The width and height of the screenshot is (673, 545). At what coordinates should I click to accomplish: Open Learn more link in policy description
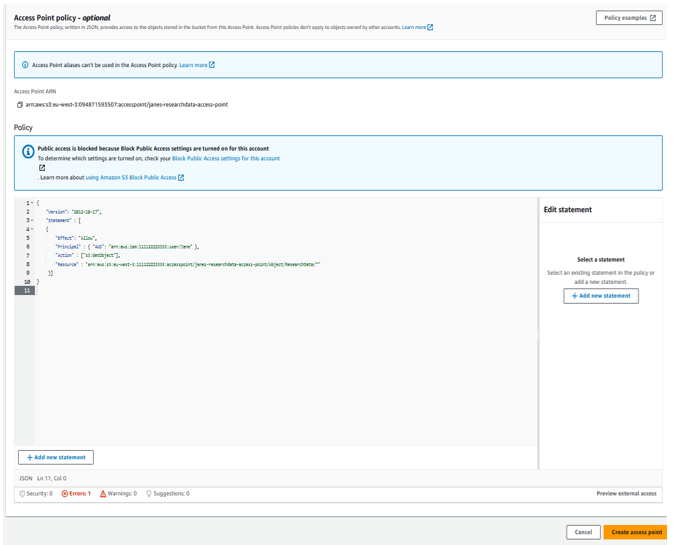417,27
